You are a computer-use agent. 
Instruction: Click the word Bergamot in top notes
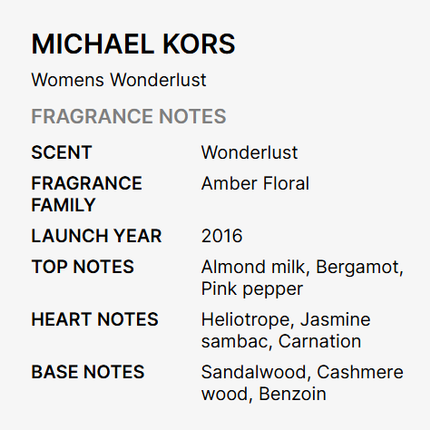pyautogui.click(x=359, y=267)
